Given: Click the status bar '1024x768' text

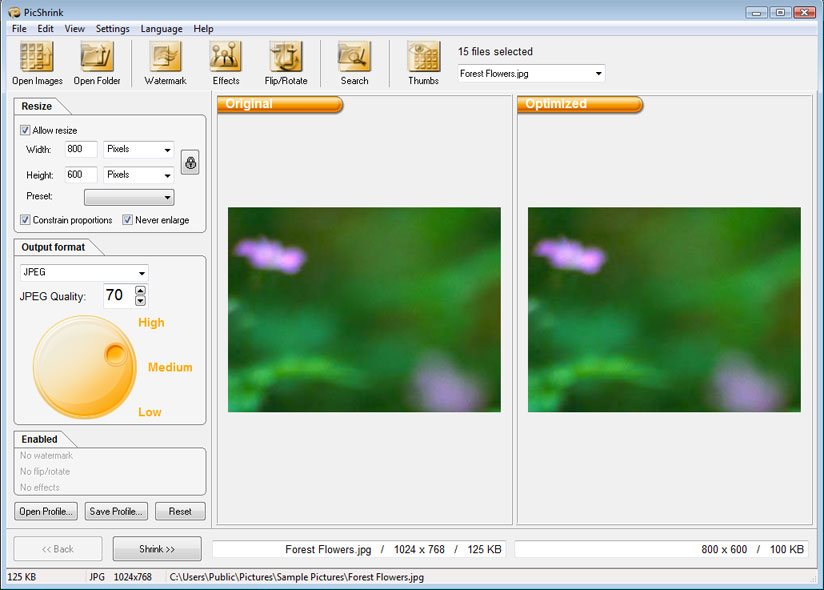Looking at the screenshot, I should coord(132,577).
